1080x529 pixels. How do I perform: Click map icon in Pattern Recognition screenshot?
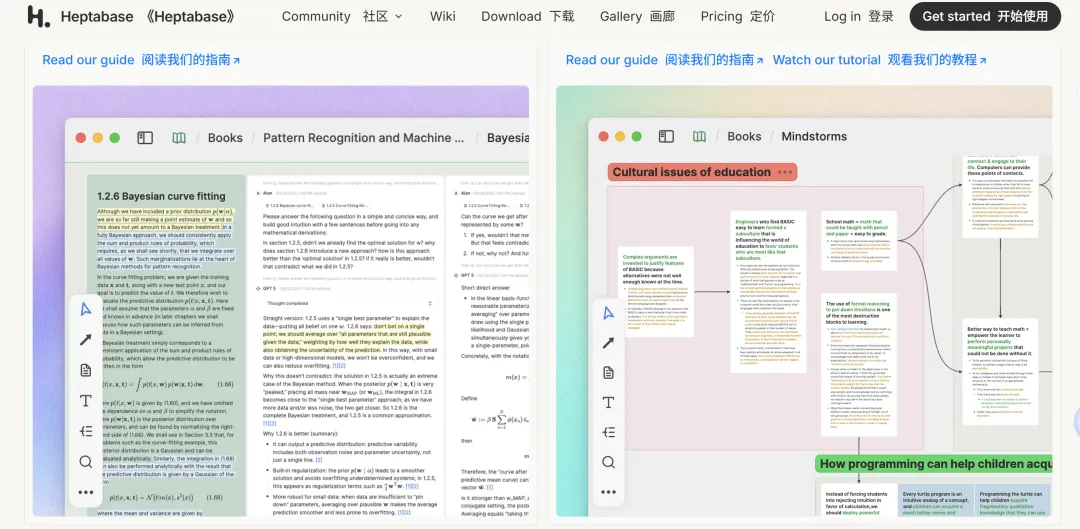179,138
